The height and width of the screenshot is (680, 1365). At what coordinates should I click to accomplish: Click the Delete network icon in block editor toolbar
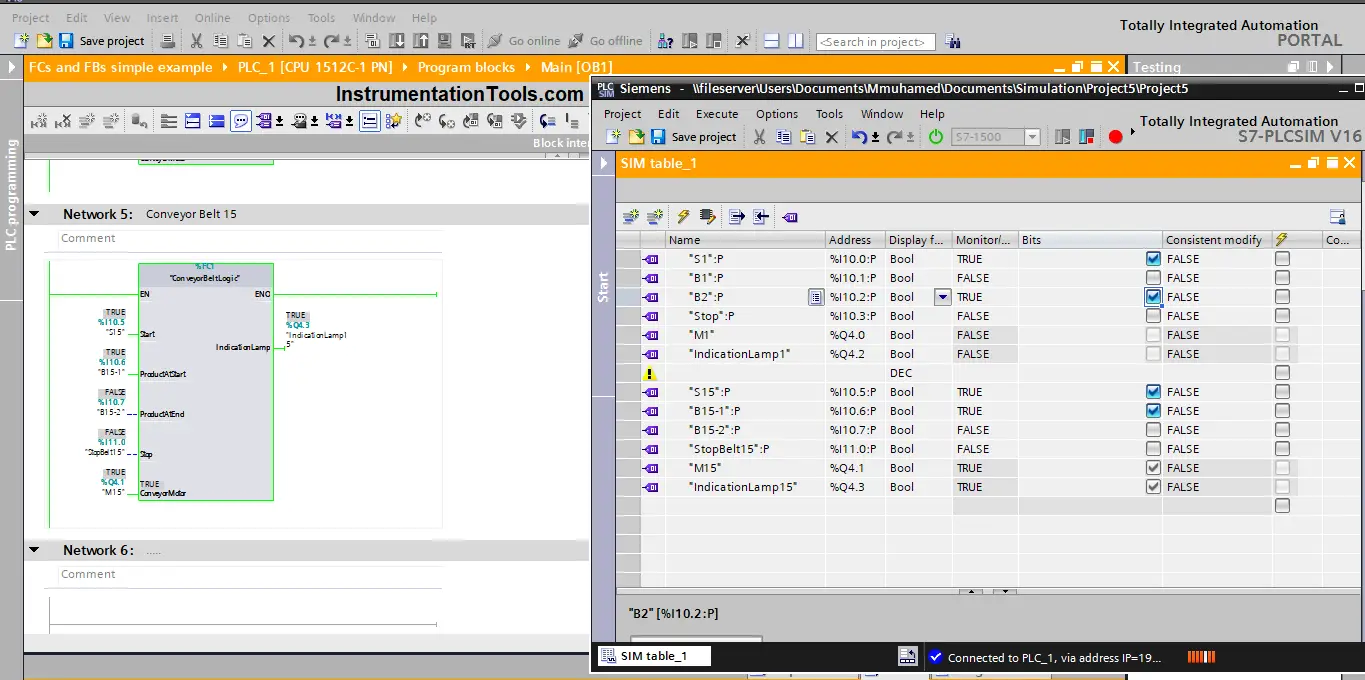(x=64, y=121)
